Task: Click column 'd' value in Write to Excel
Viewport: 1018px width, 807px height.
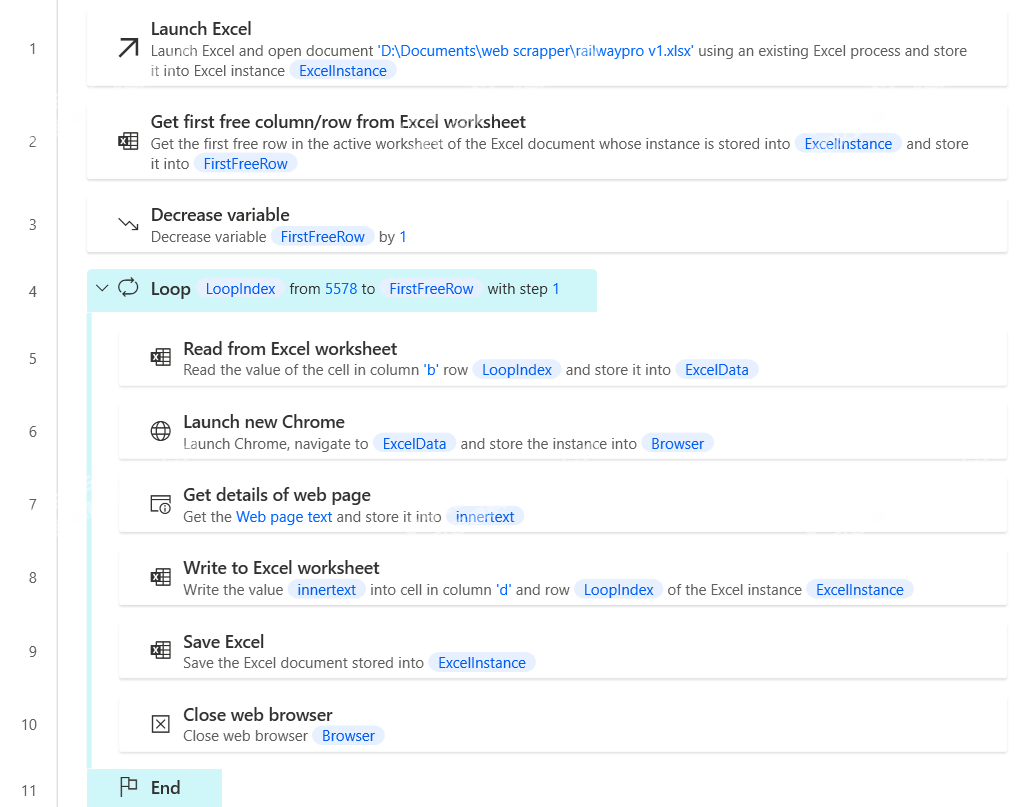Action: 504,590
